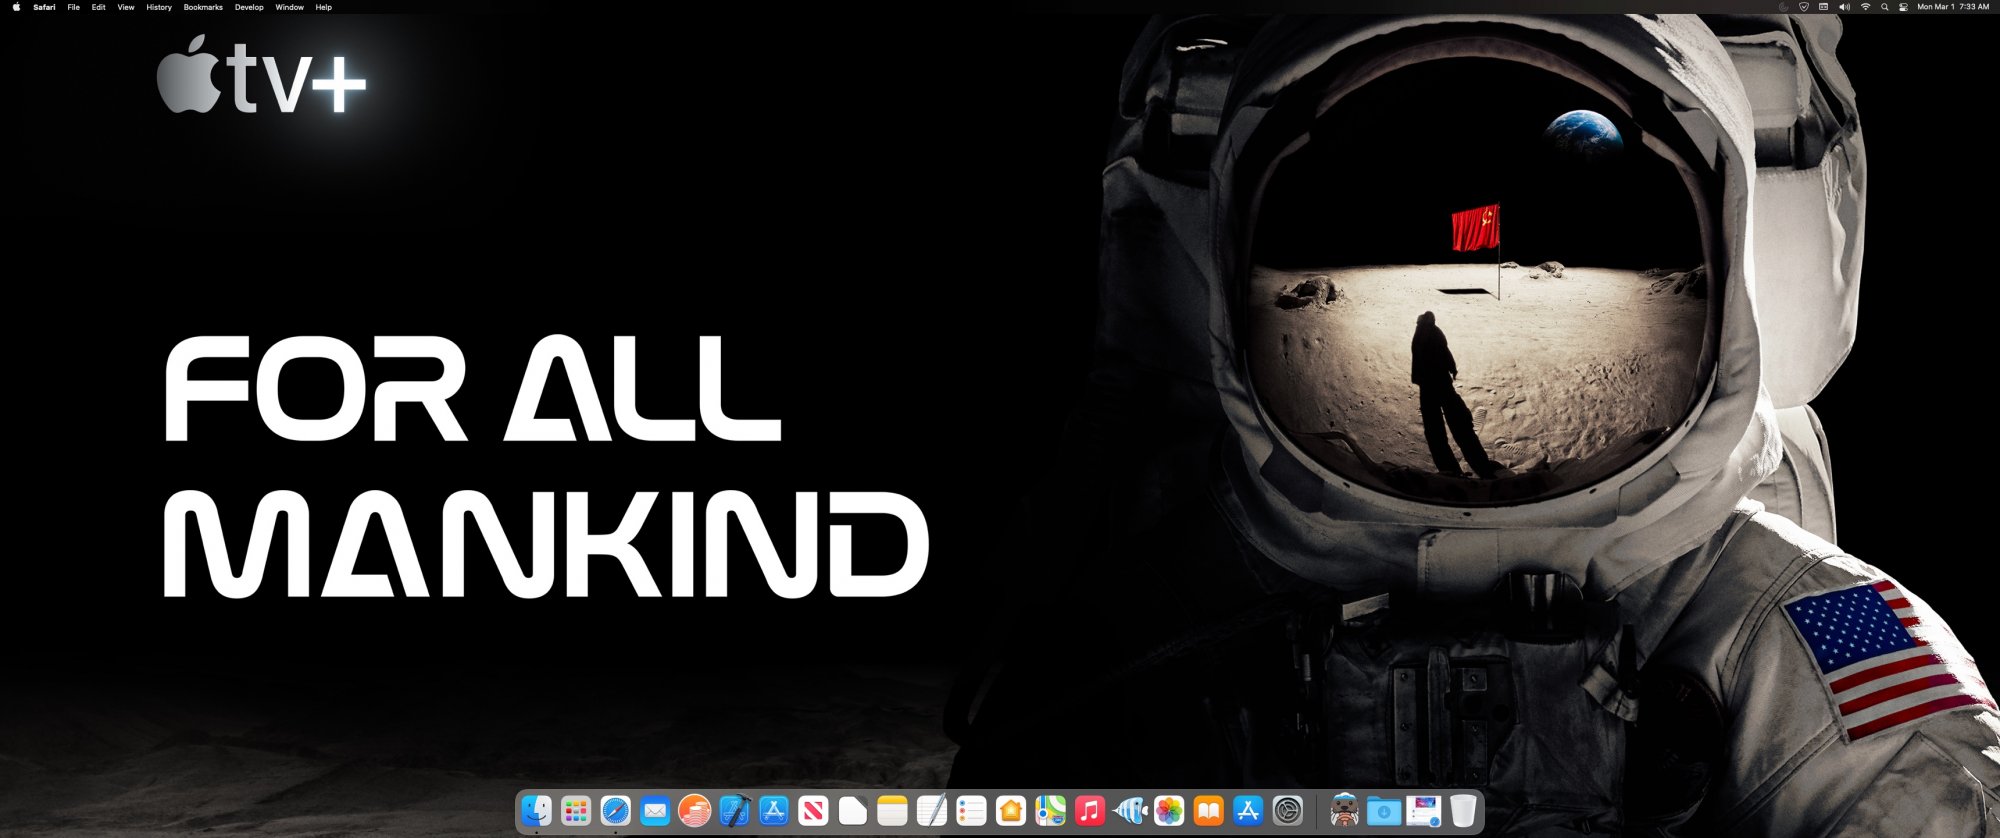Image resolution: width=2000 pixels, height=838 pixels.
Task: Open the Help menu
Action: click(324, 7)
